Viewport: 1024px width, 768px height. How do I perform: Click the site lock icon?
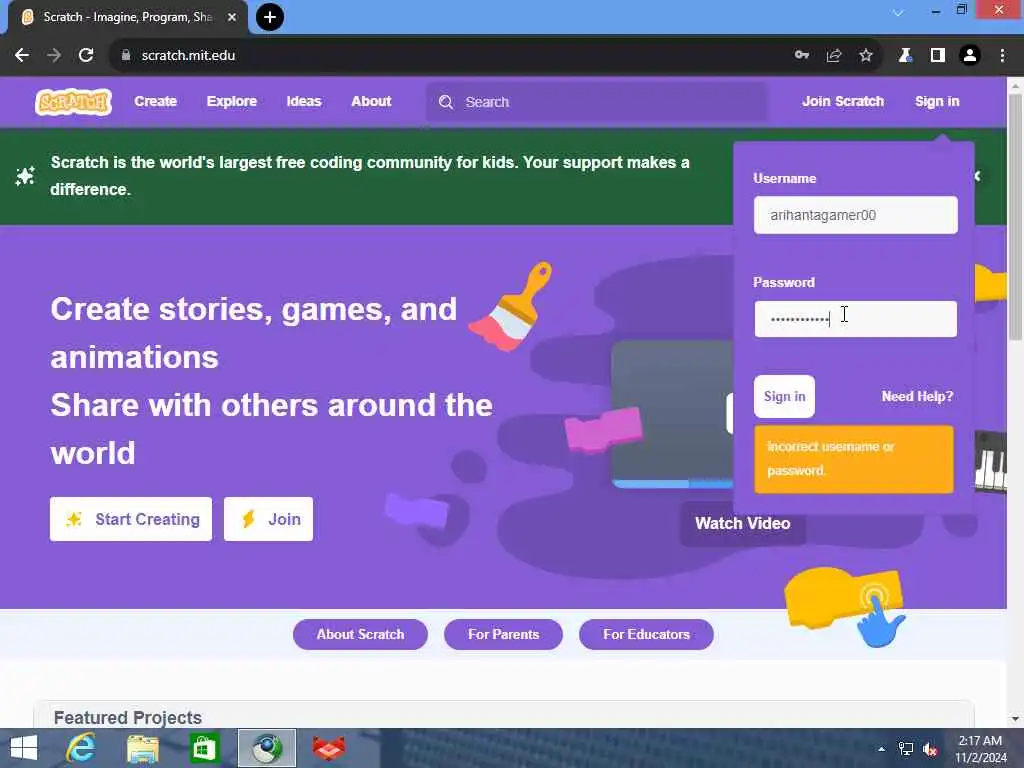click(x=126, y=56)
